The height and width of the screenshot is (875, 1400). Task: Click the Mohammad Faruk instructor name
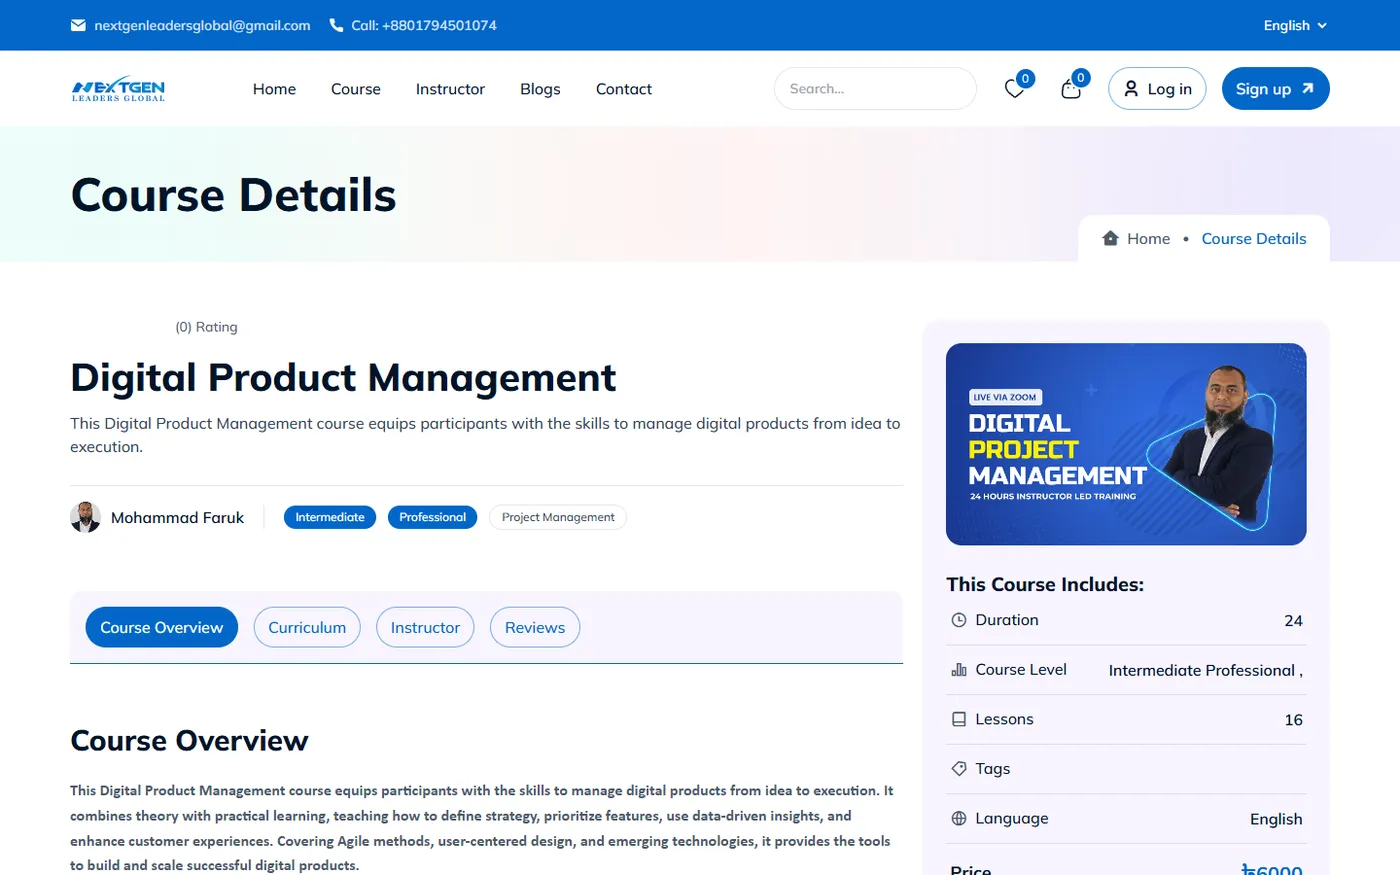(x=177, y=517)
